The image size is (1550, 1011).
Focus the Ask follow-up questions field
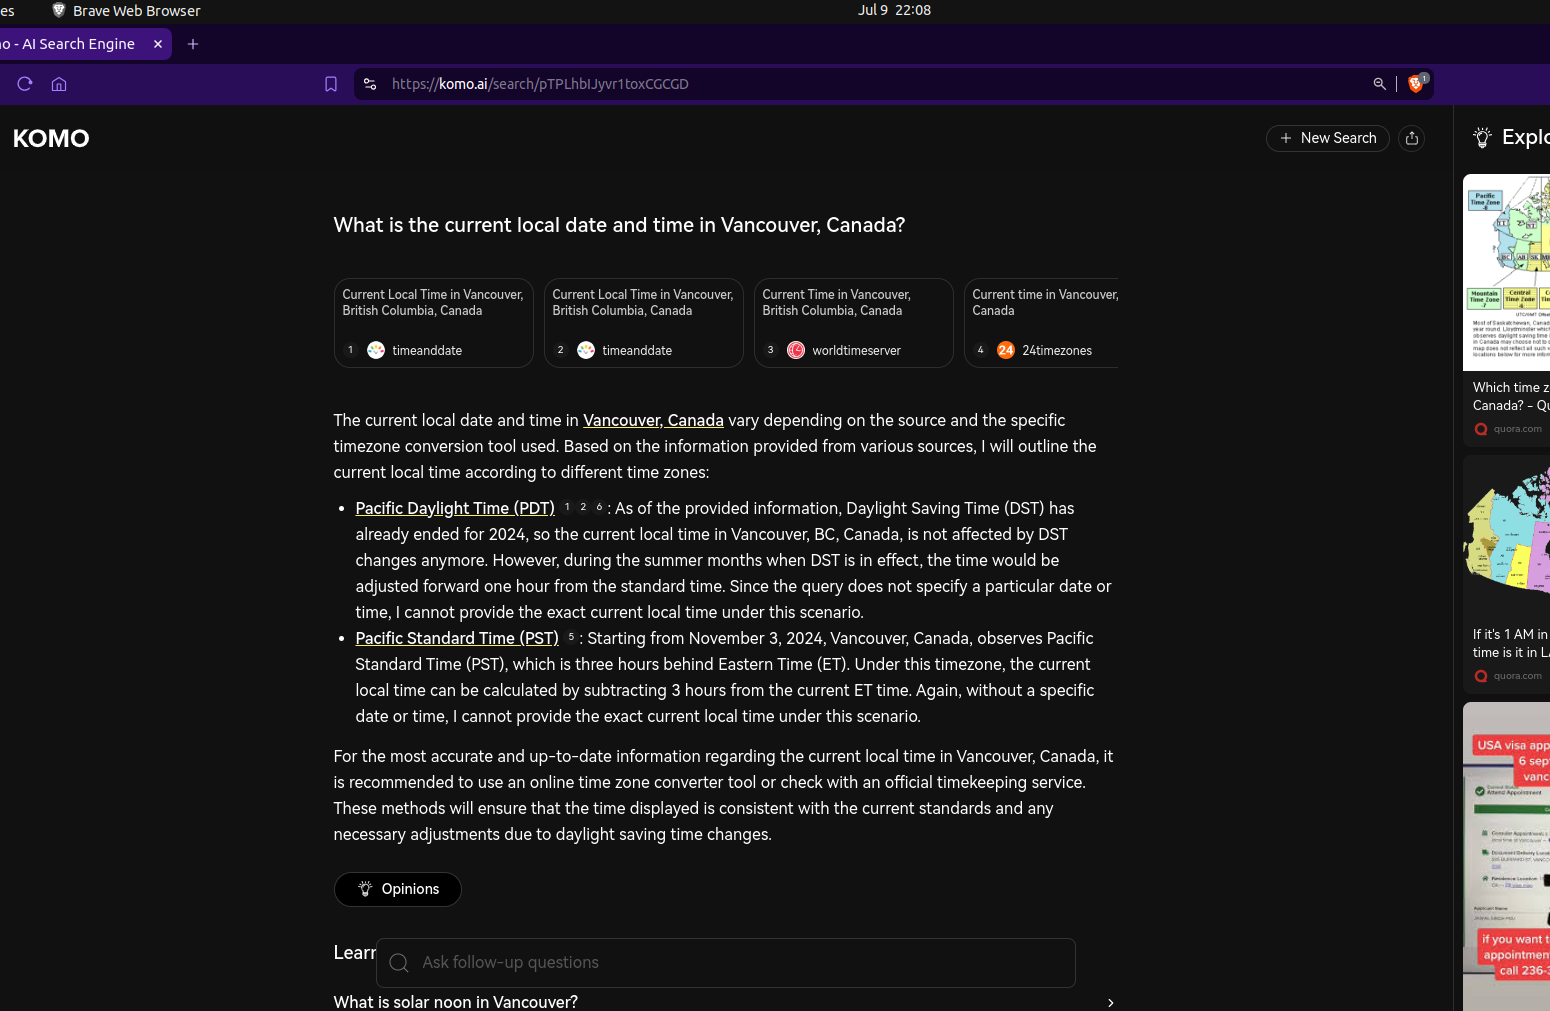726,963
